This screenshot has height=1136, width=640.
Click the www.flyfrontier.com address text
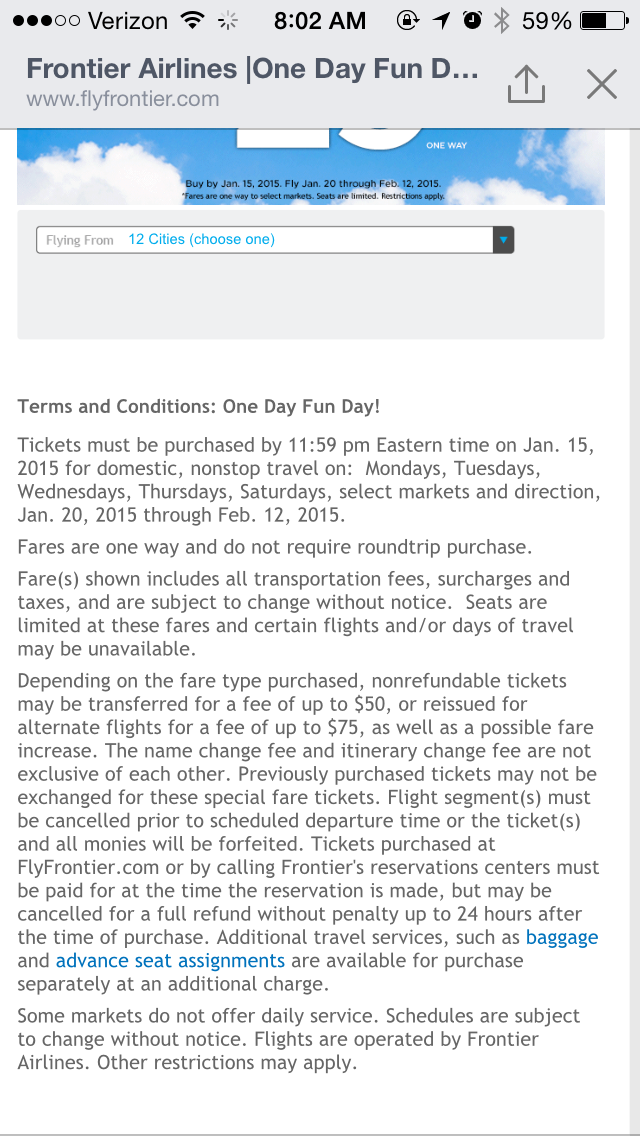(x=122, y=98)
